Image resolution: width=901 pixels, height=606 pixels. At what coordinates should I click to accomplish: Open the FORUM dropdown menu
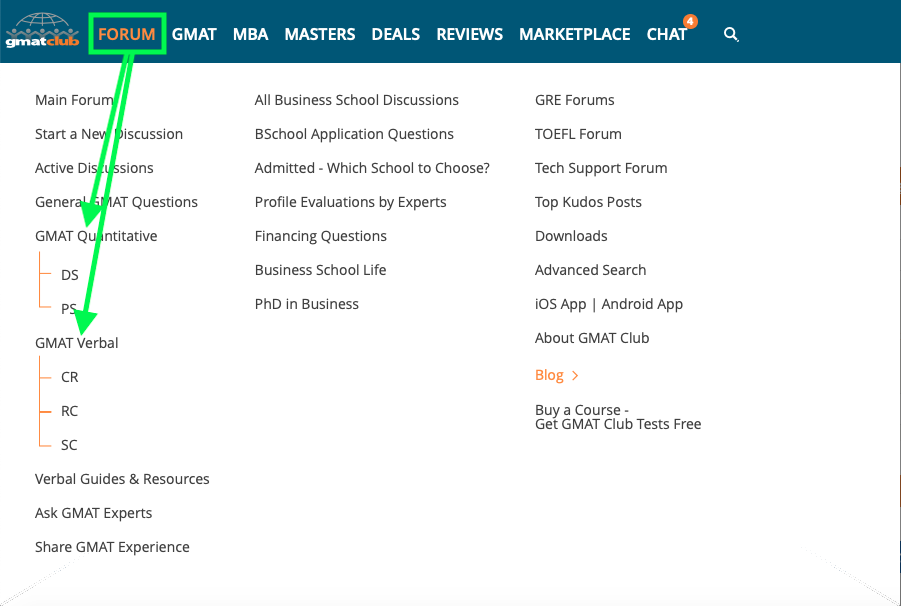(x=127, y=33)
